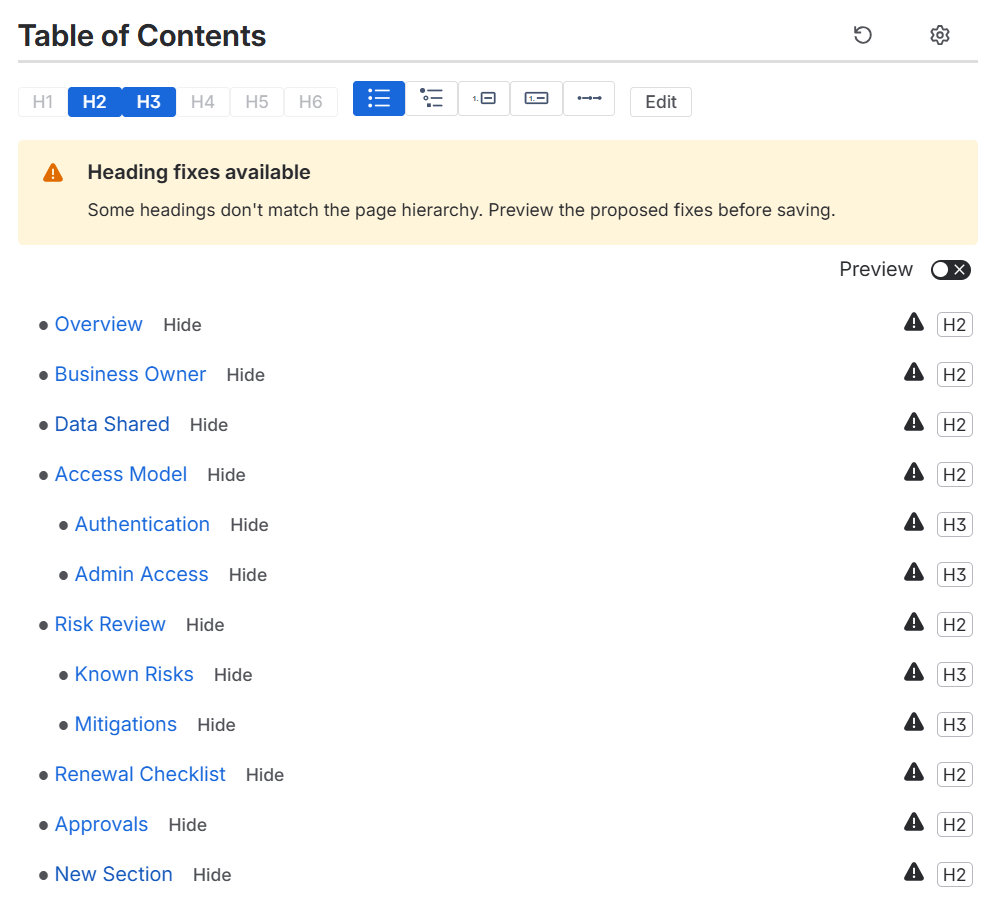The image size is (996, 913).
Task: Jump to the Business Owner heading link
Action: [130, 374]
